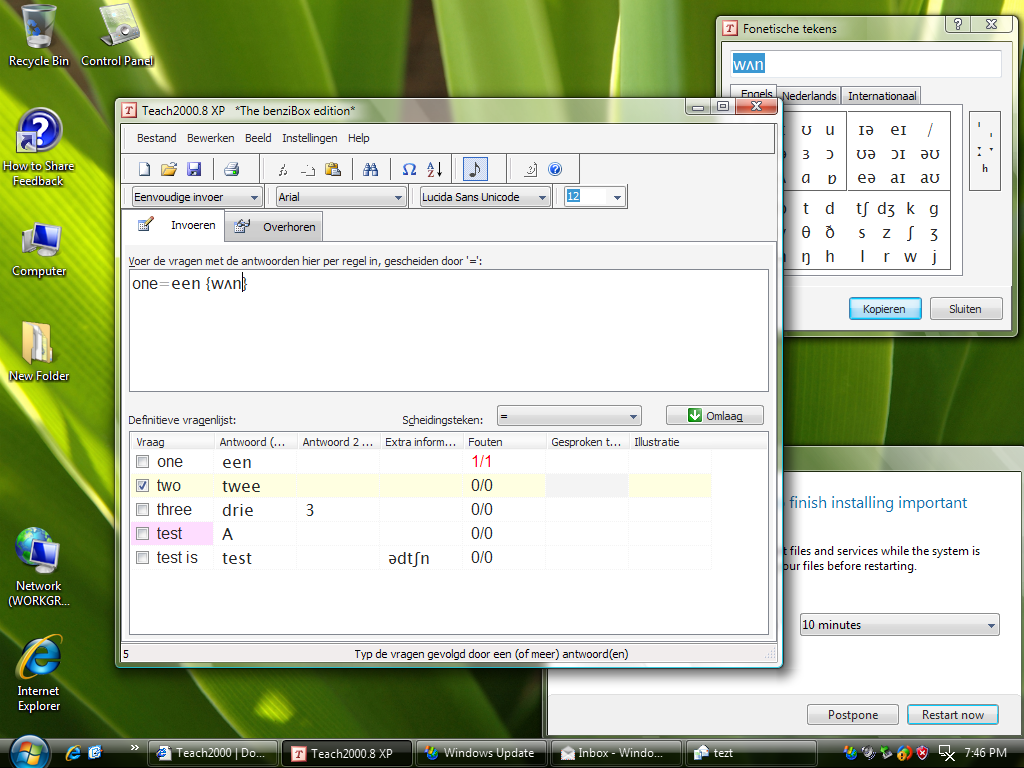The image size is (1024, 768).
Task: Toggle the music note sound button
Action: tap(475, 170)
